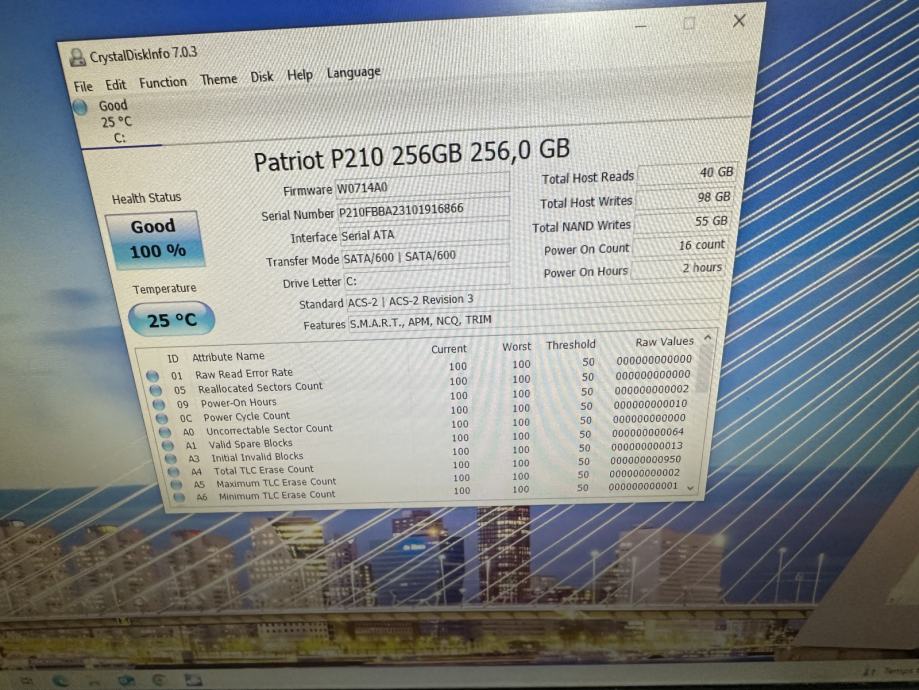
Task: Select the 'Uncorrectable Sector Count' attribute text
Action: pos(269,429)
